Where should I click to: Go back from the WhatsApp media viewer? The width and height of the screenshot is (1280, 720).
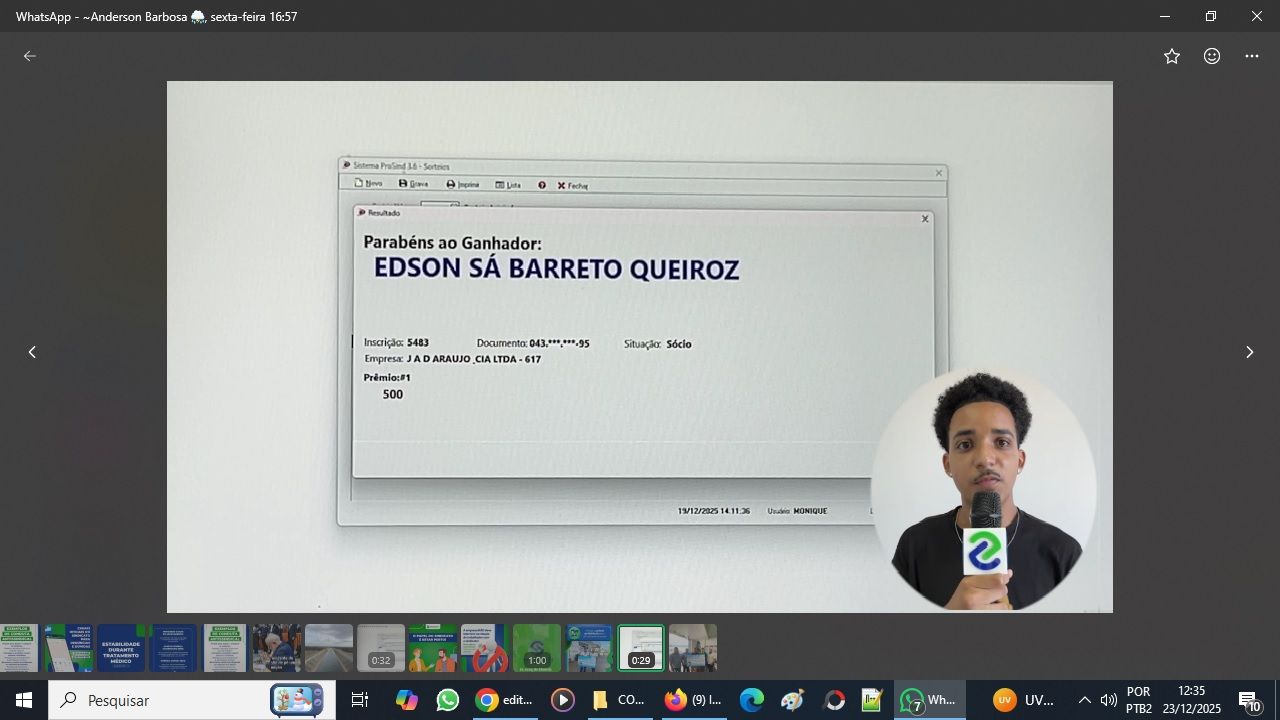[x=30, y=56]
